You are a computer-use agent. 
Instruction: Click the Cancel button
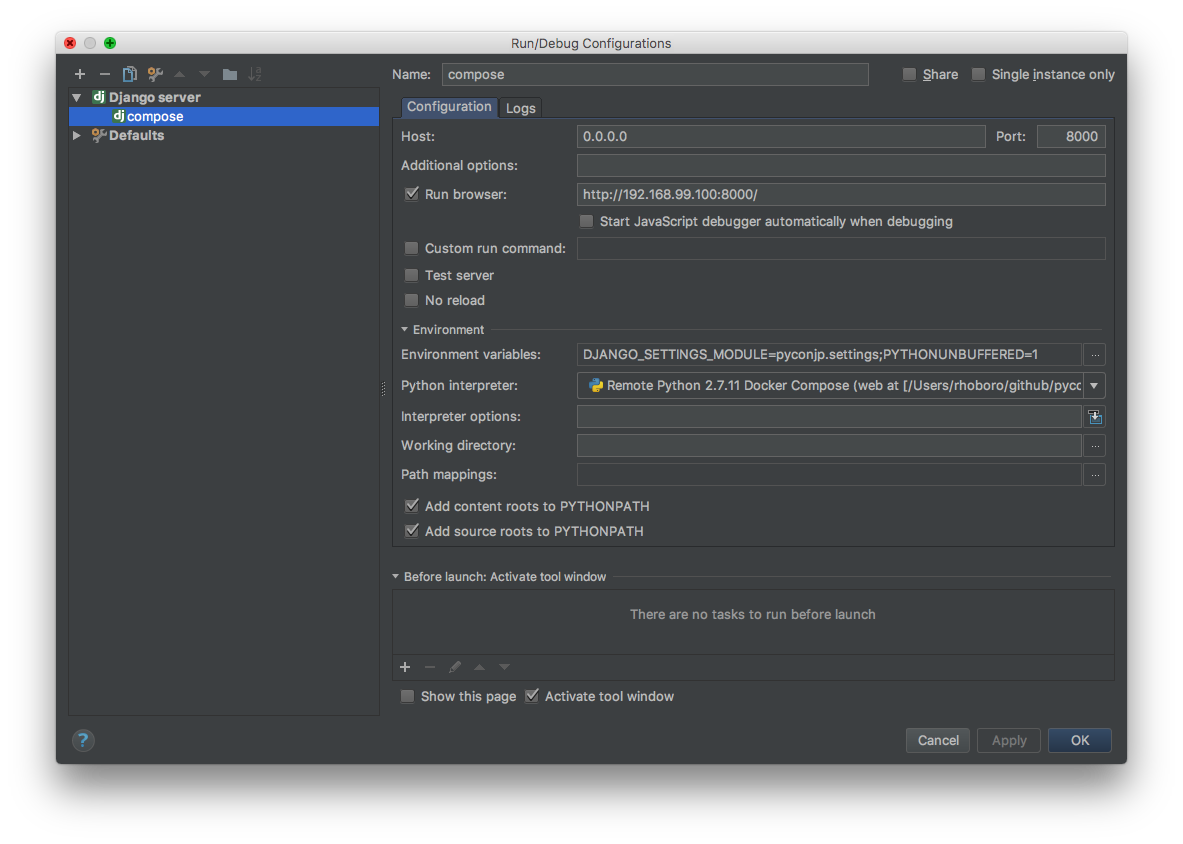point(938,740)
